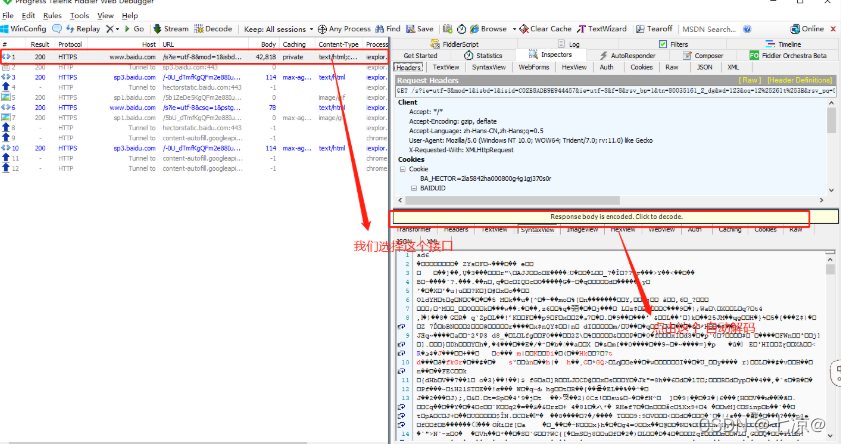Open the Get Started tab
This screenshot has height=444, width=841.
pos(420,55)
